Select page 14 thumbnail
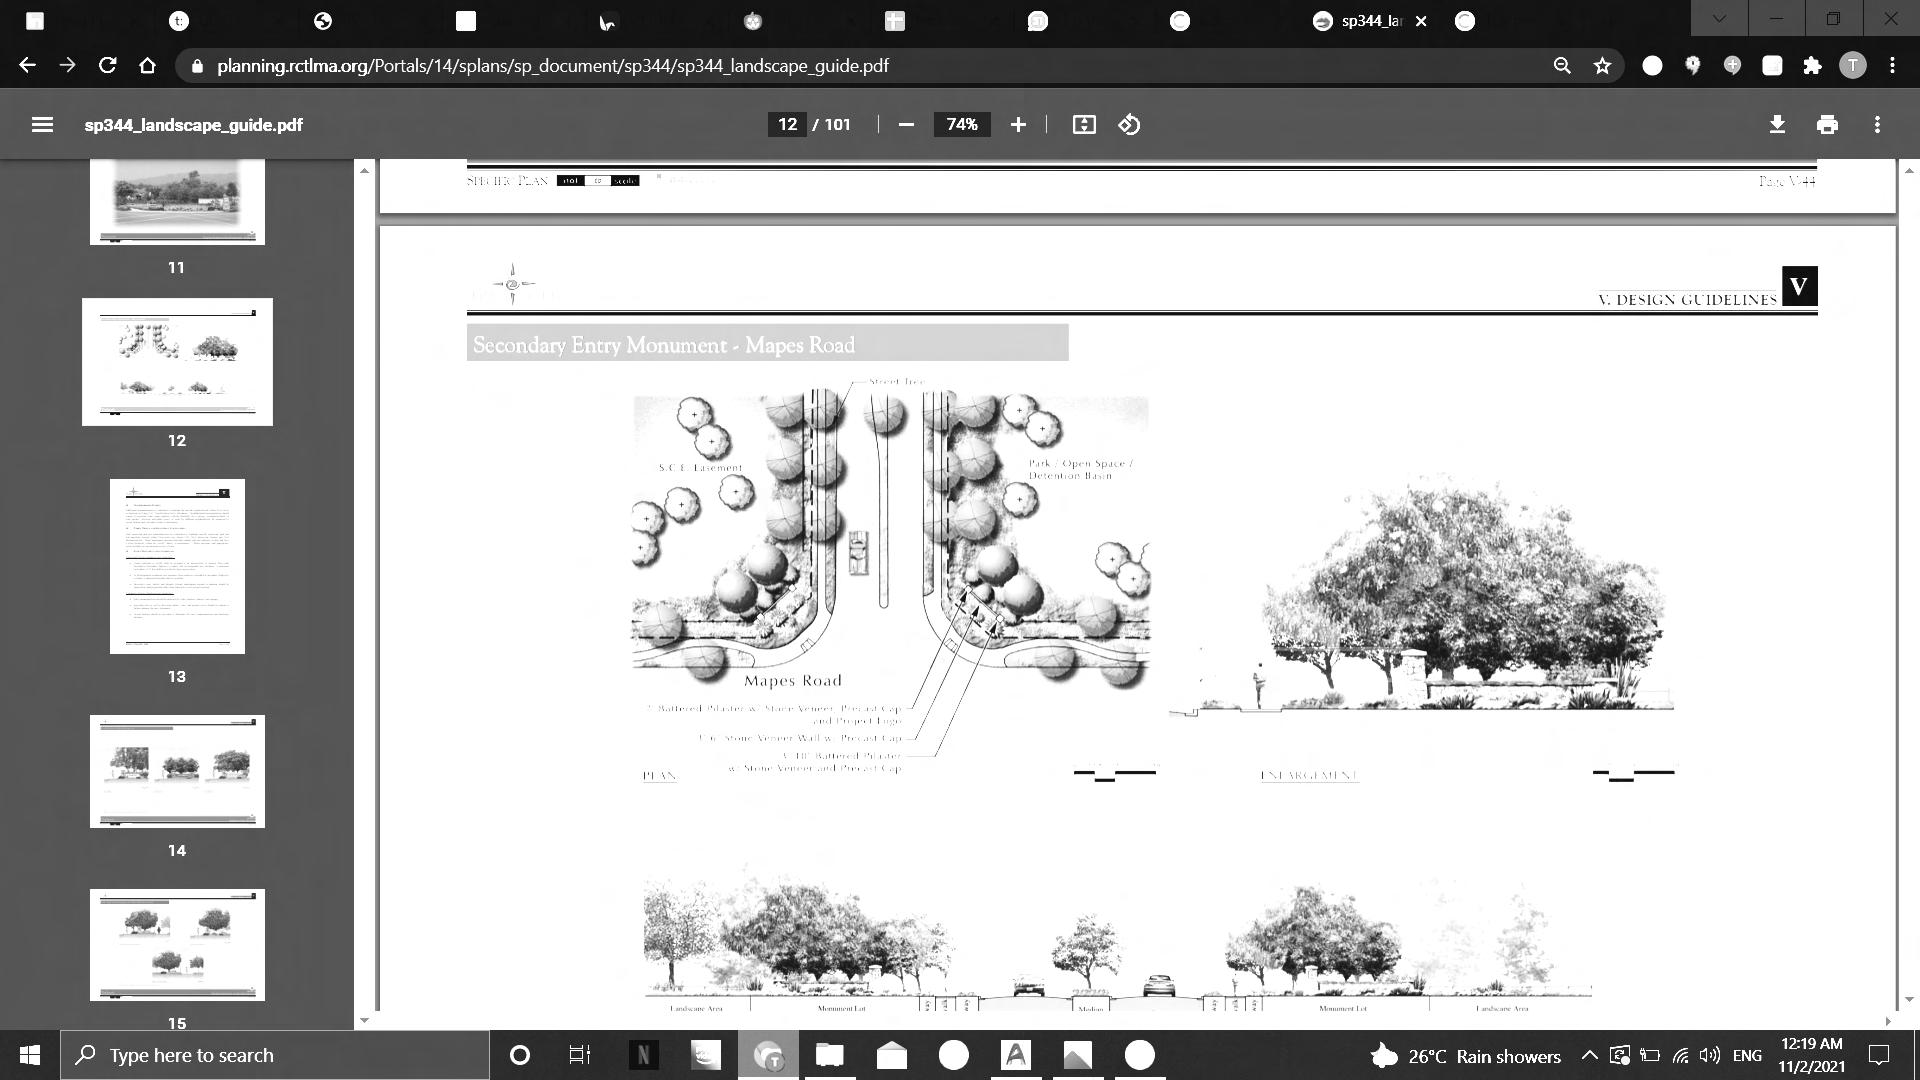This screenshot has height=1080, width=1920. point(177,771)
